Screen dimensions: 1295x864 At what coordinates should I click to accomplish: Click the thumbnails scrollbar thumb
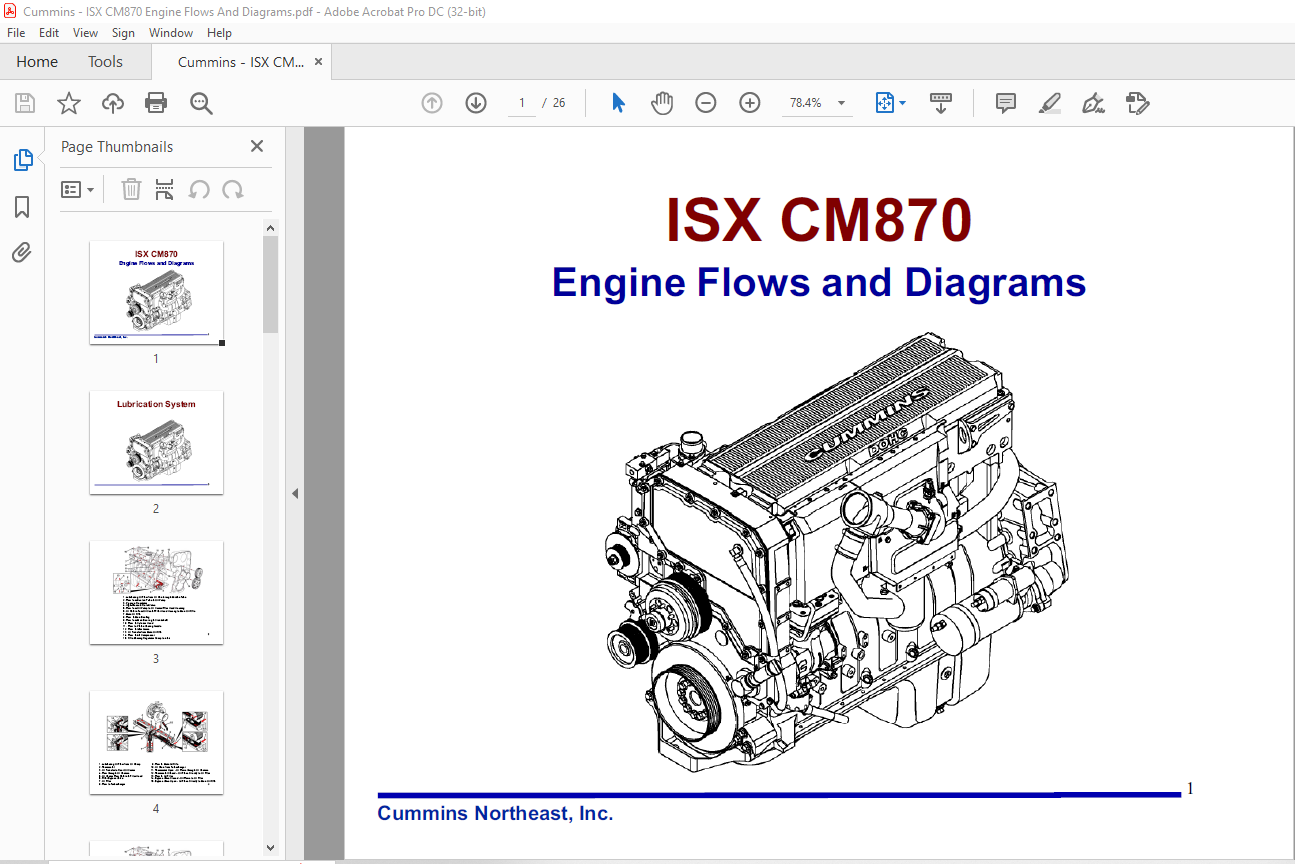coord(270,284)
